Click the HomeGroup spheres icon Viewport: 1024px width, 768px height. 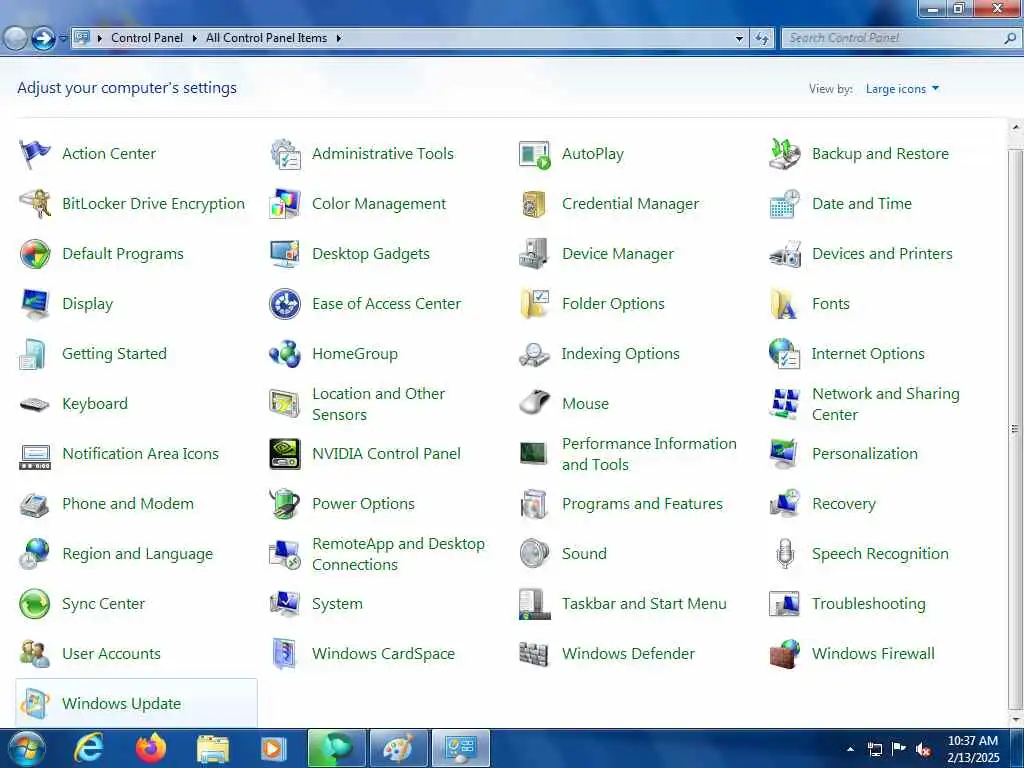285,354
